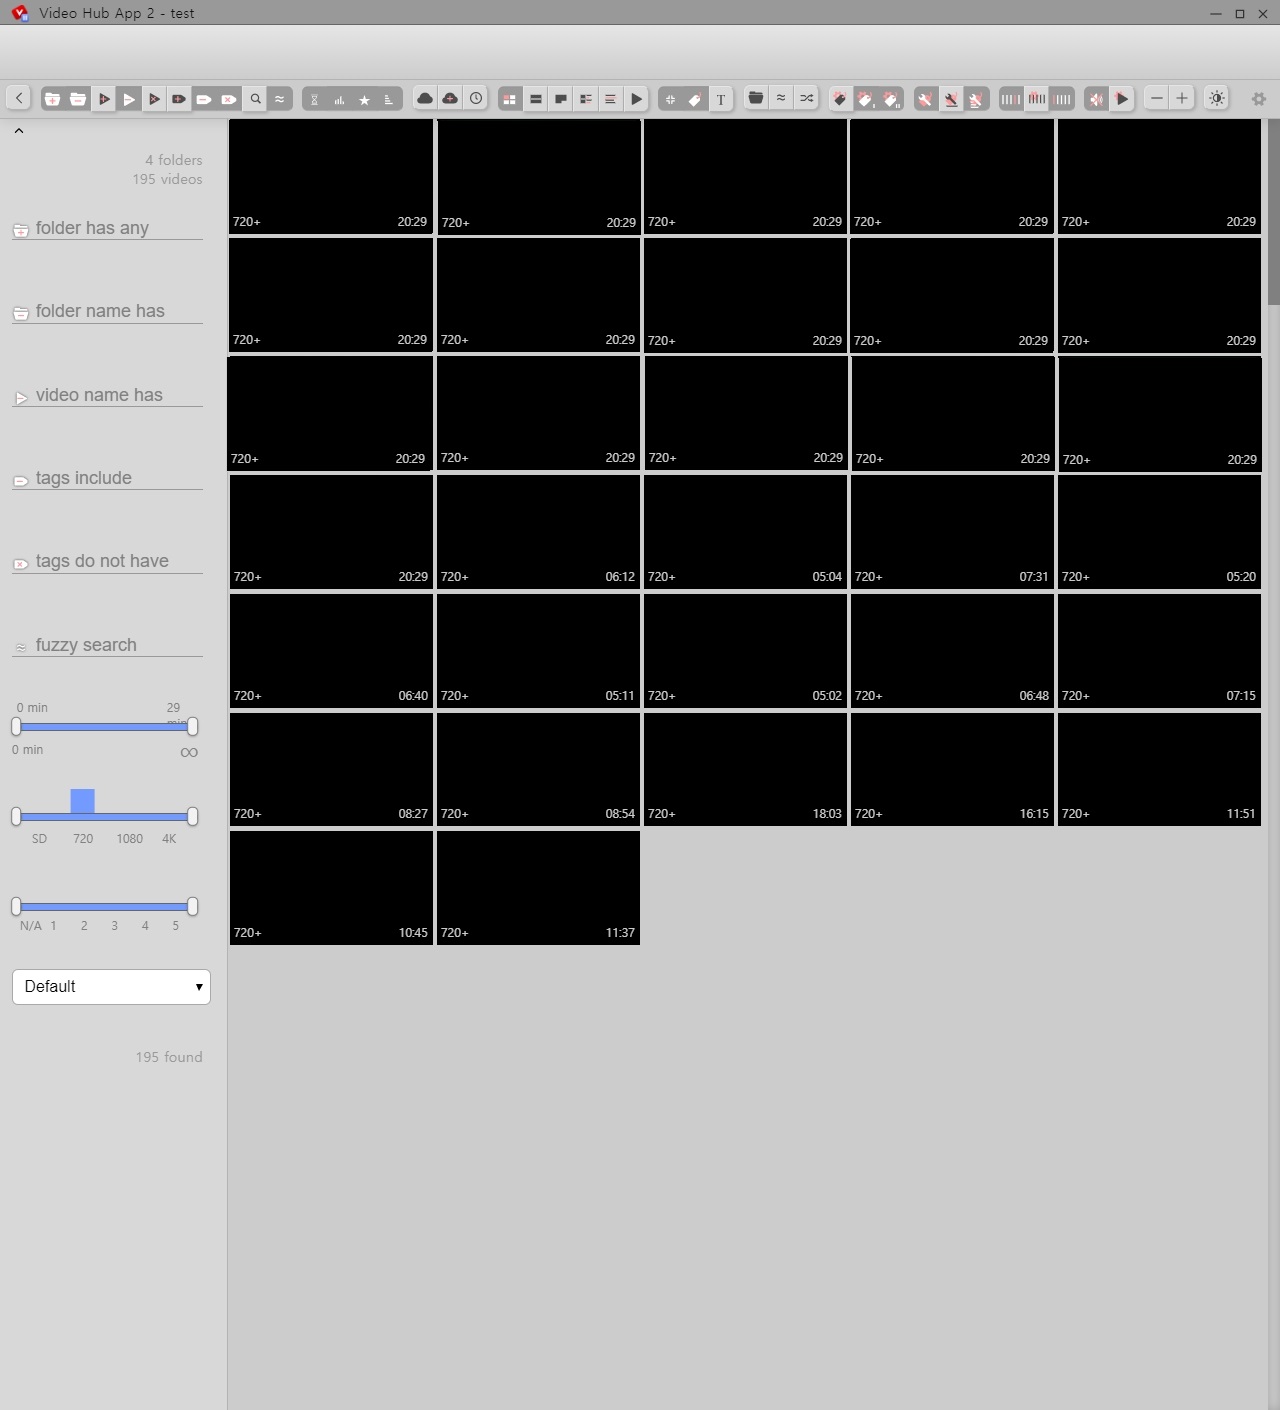Click the duration slider left handle

click(x=16, y=727)
